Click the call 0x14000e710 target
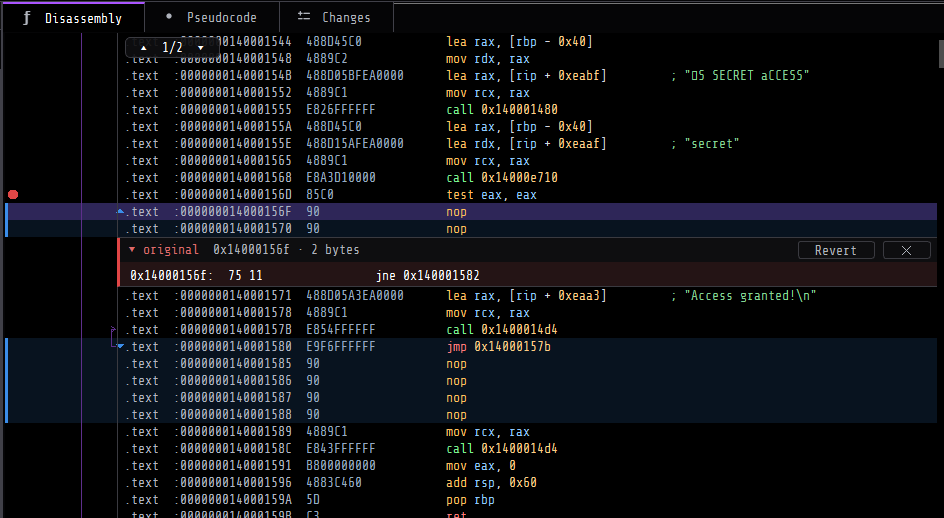The image size is (944, 518). 519,178
